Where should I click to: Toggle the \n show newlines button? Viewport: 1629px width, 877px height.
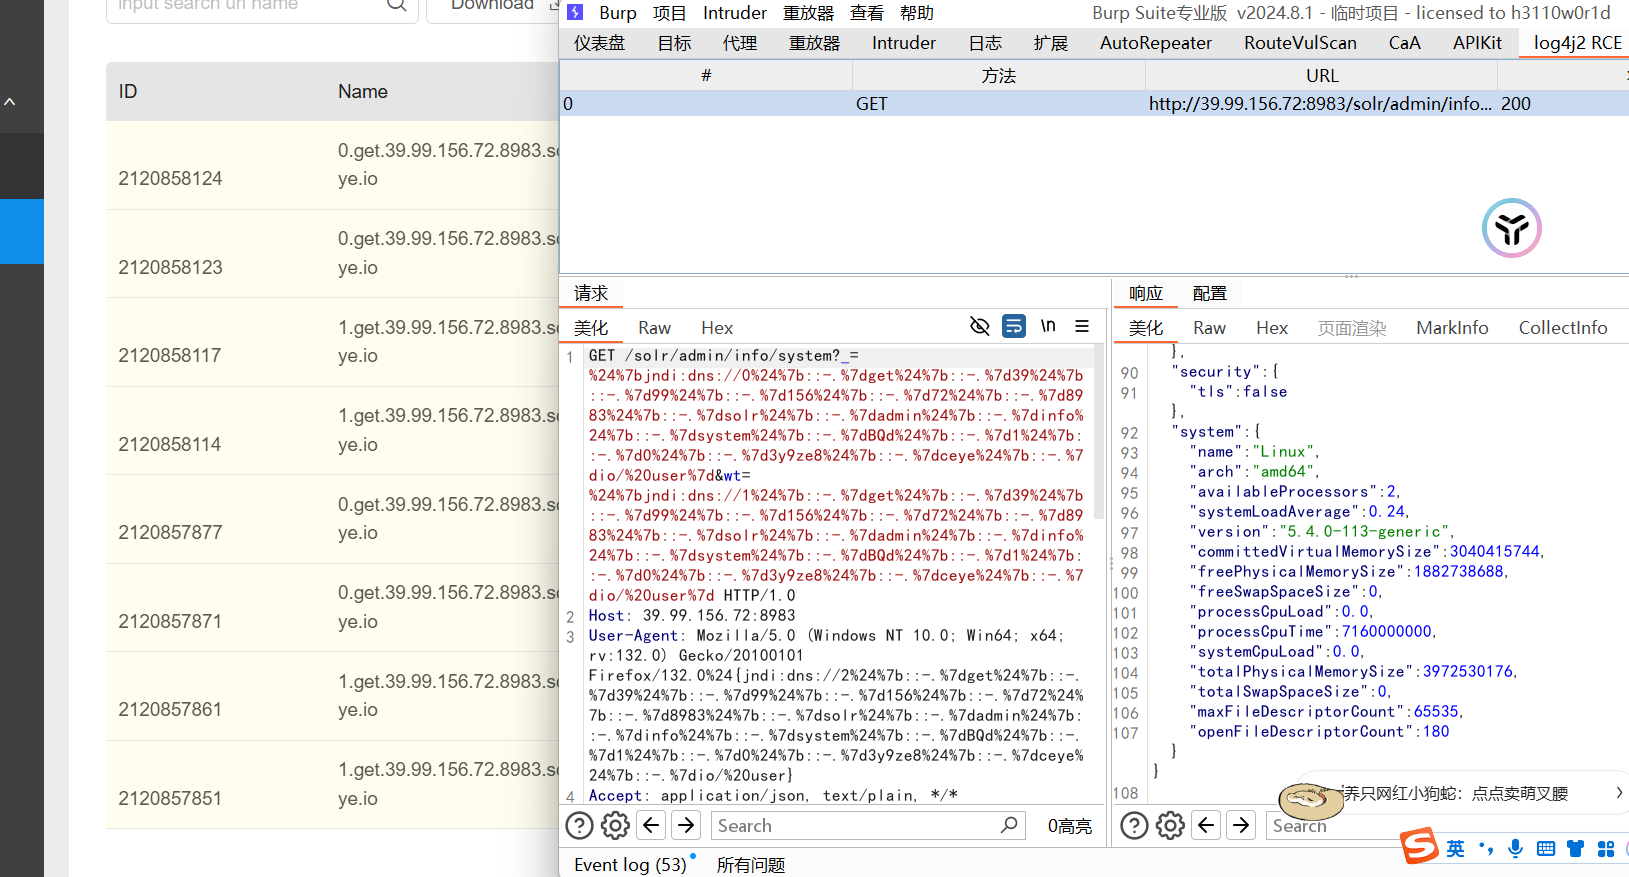click(x=1048, y=326)
